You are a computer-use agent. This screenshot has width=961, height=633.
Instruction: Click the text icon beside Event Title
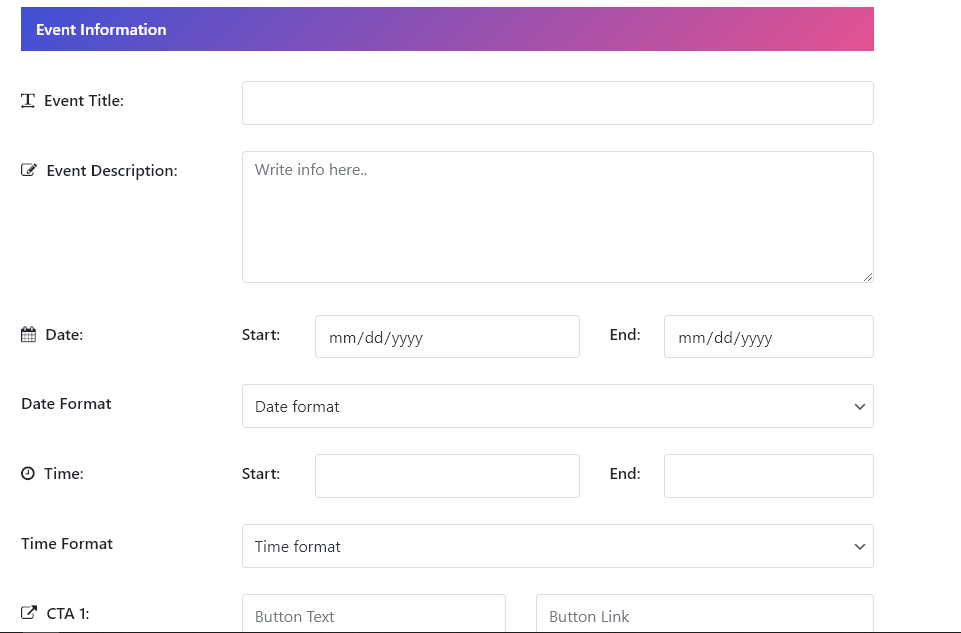tap(28, 100)
